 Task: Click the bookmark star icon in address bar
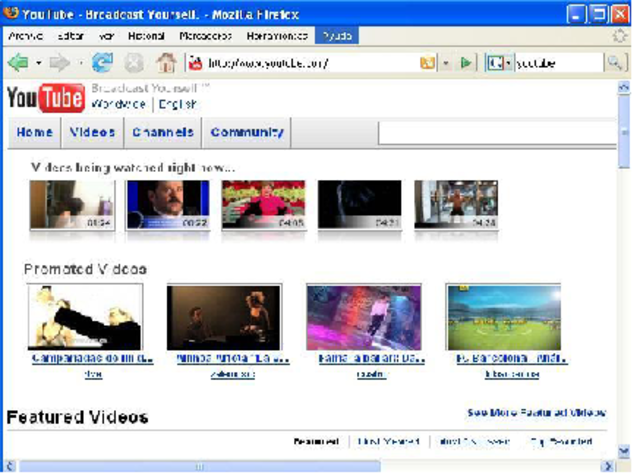pyautogui.click(x=427, y=63)
